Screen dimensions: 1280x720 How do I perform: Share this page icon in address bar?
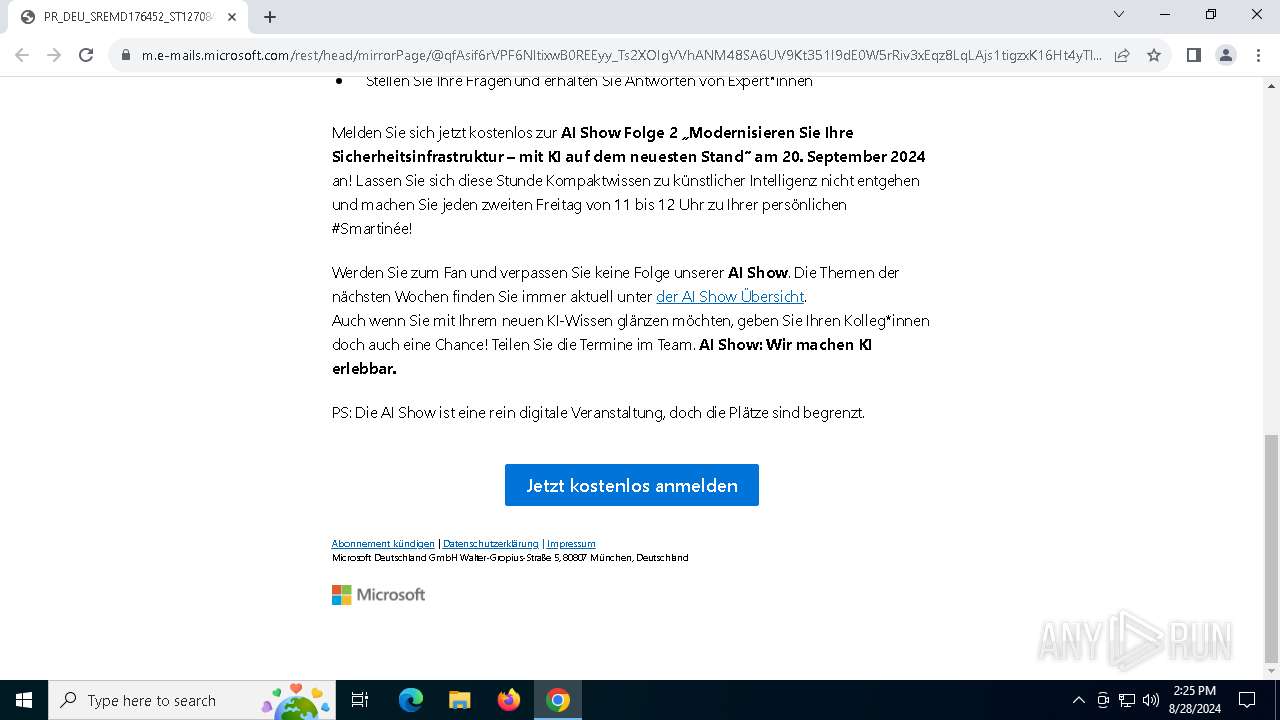pyautogui.click(x=1122, y=56)
